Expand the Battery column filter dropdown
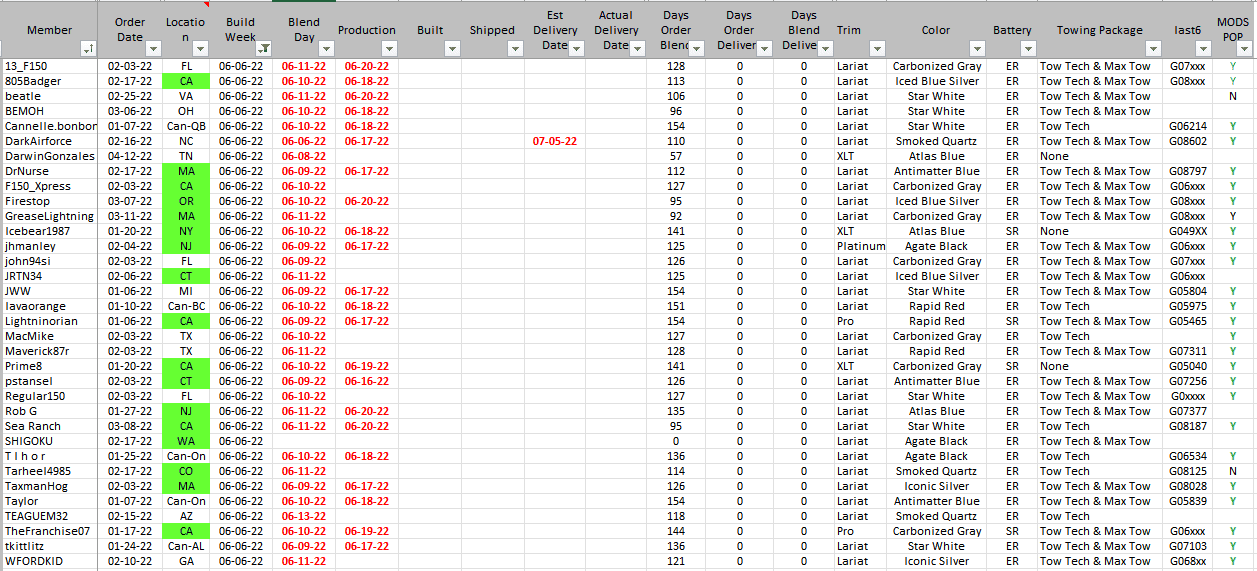This screenshot has width=1257, height=571. coord(1027,48)
